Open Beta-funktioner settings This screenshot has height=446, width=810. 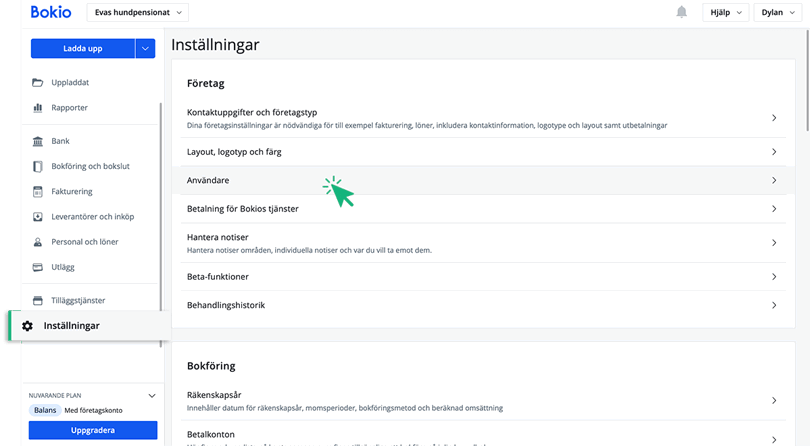tap(483, 277)
